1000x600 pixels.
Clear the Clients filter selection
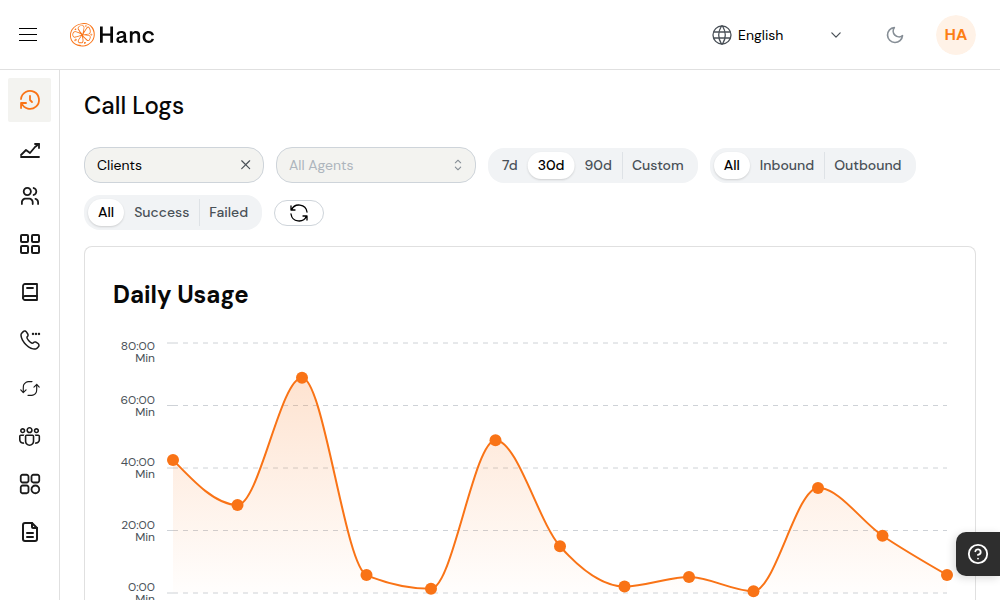[x=245, y=165]
